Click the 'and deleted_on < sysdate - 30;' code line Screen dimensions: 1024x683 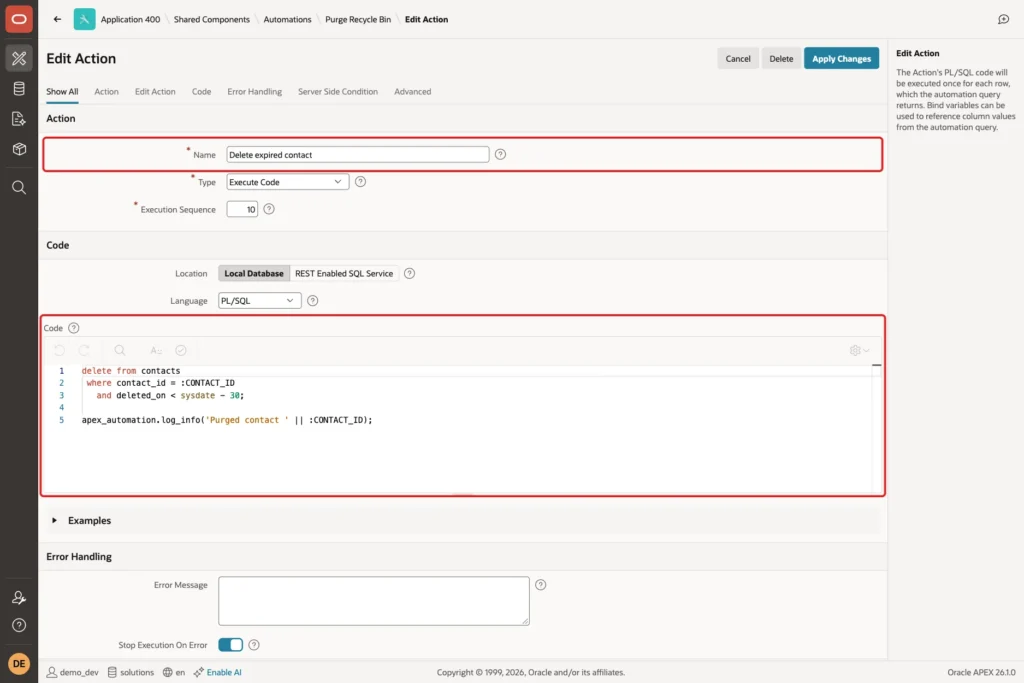[x=170, y=395]
